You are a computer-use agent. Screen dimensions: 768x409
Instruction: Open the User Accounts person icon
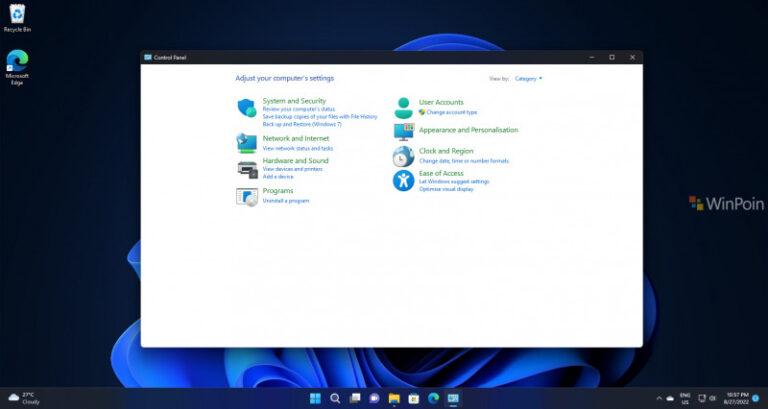403,107
